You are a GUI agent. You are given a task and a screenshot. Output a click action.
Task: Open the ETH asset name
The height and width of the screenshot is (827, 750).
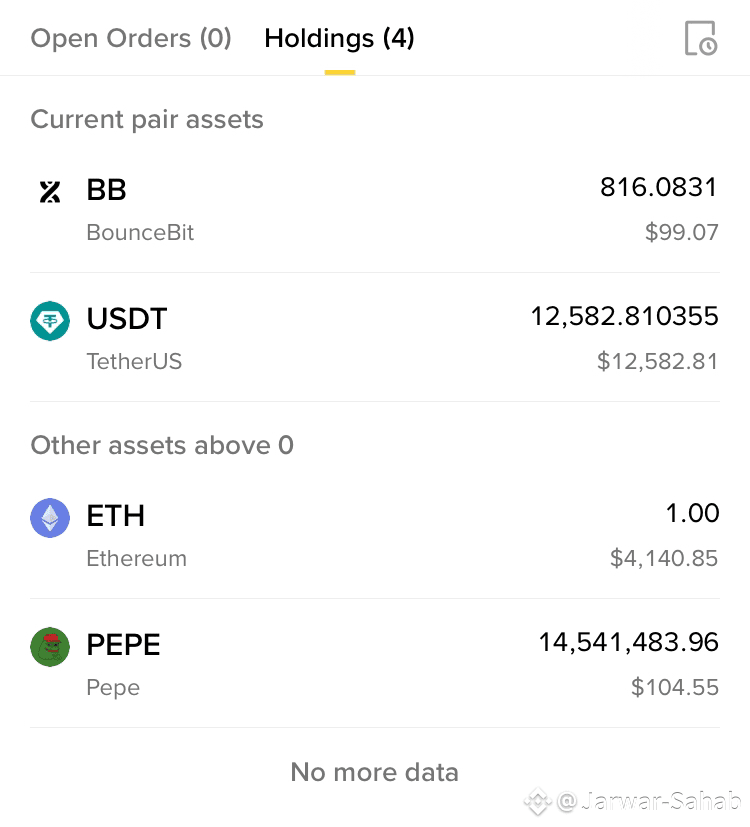coord(116,516)
